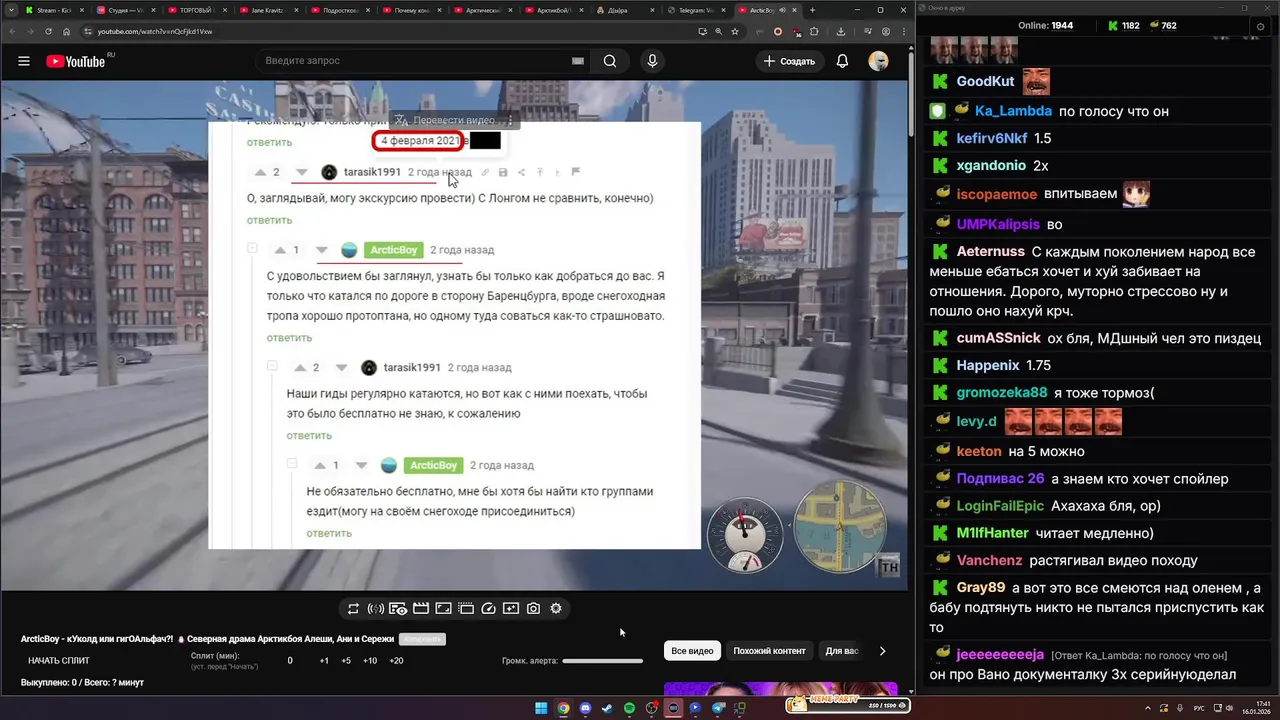Click the clapperboard icon in player toolbar

[x=421, y=608]
